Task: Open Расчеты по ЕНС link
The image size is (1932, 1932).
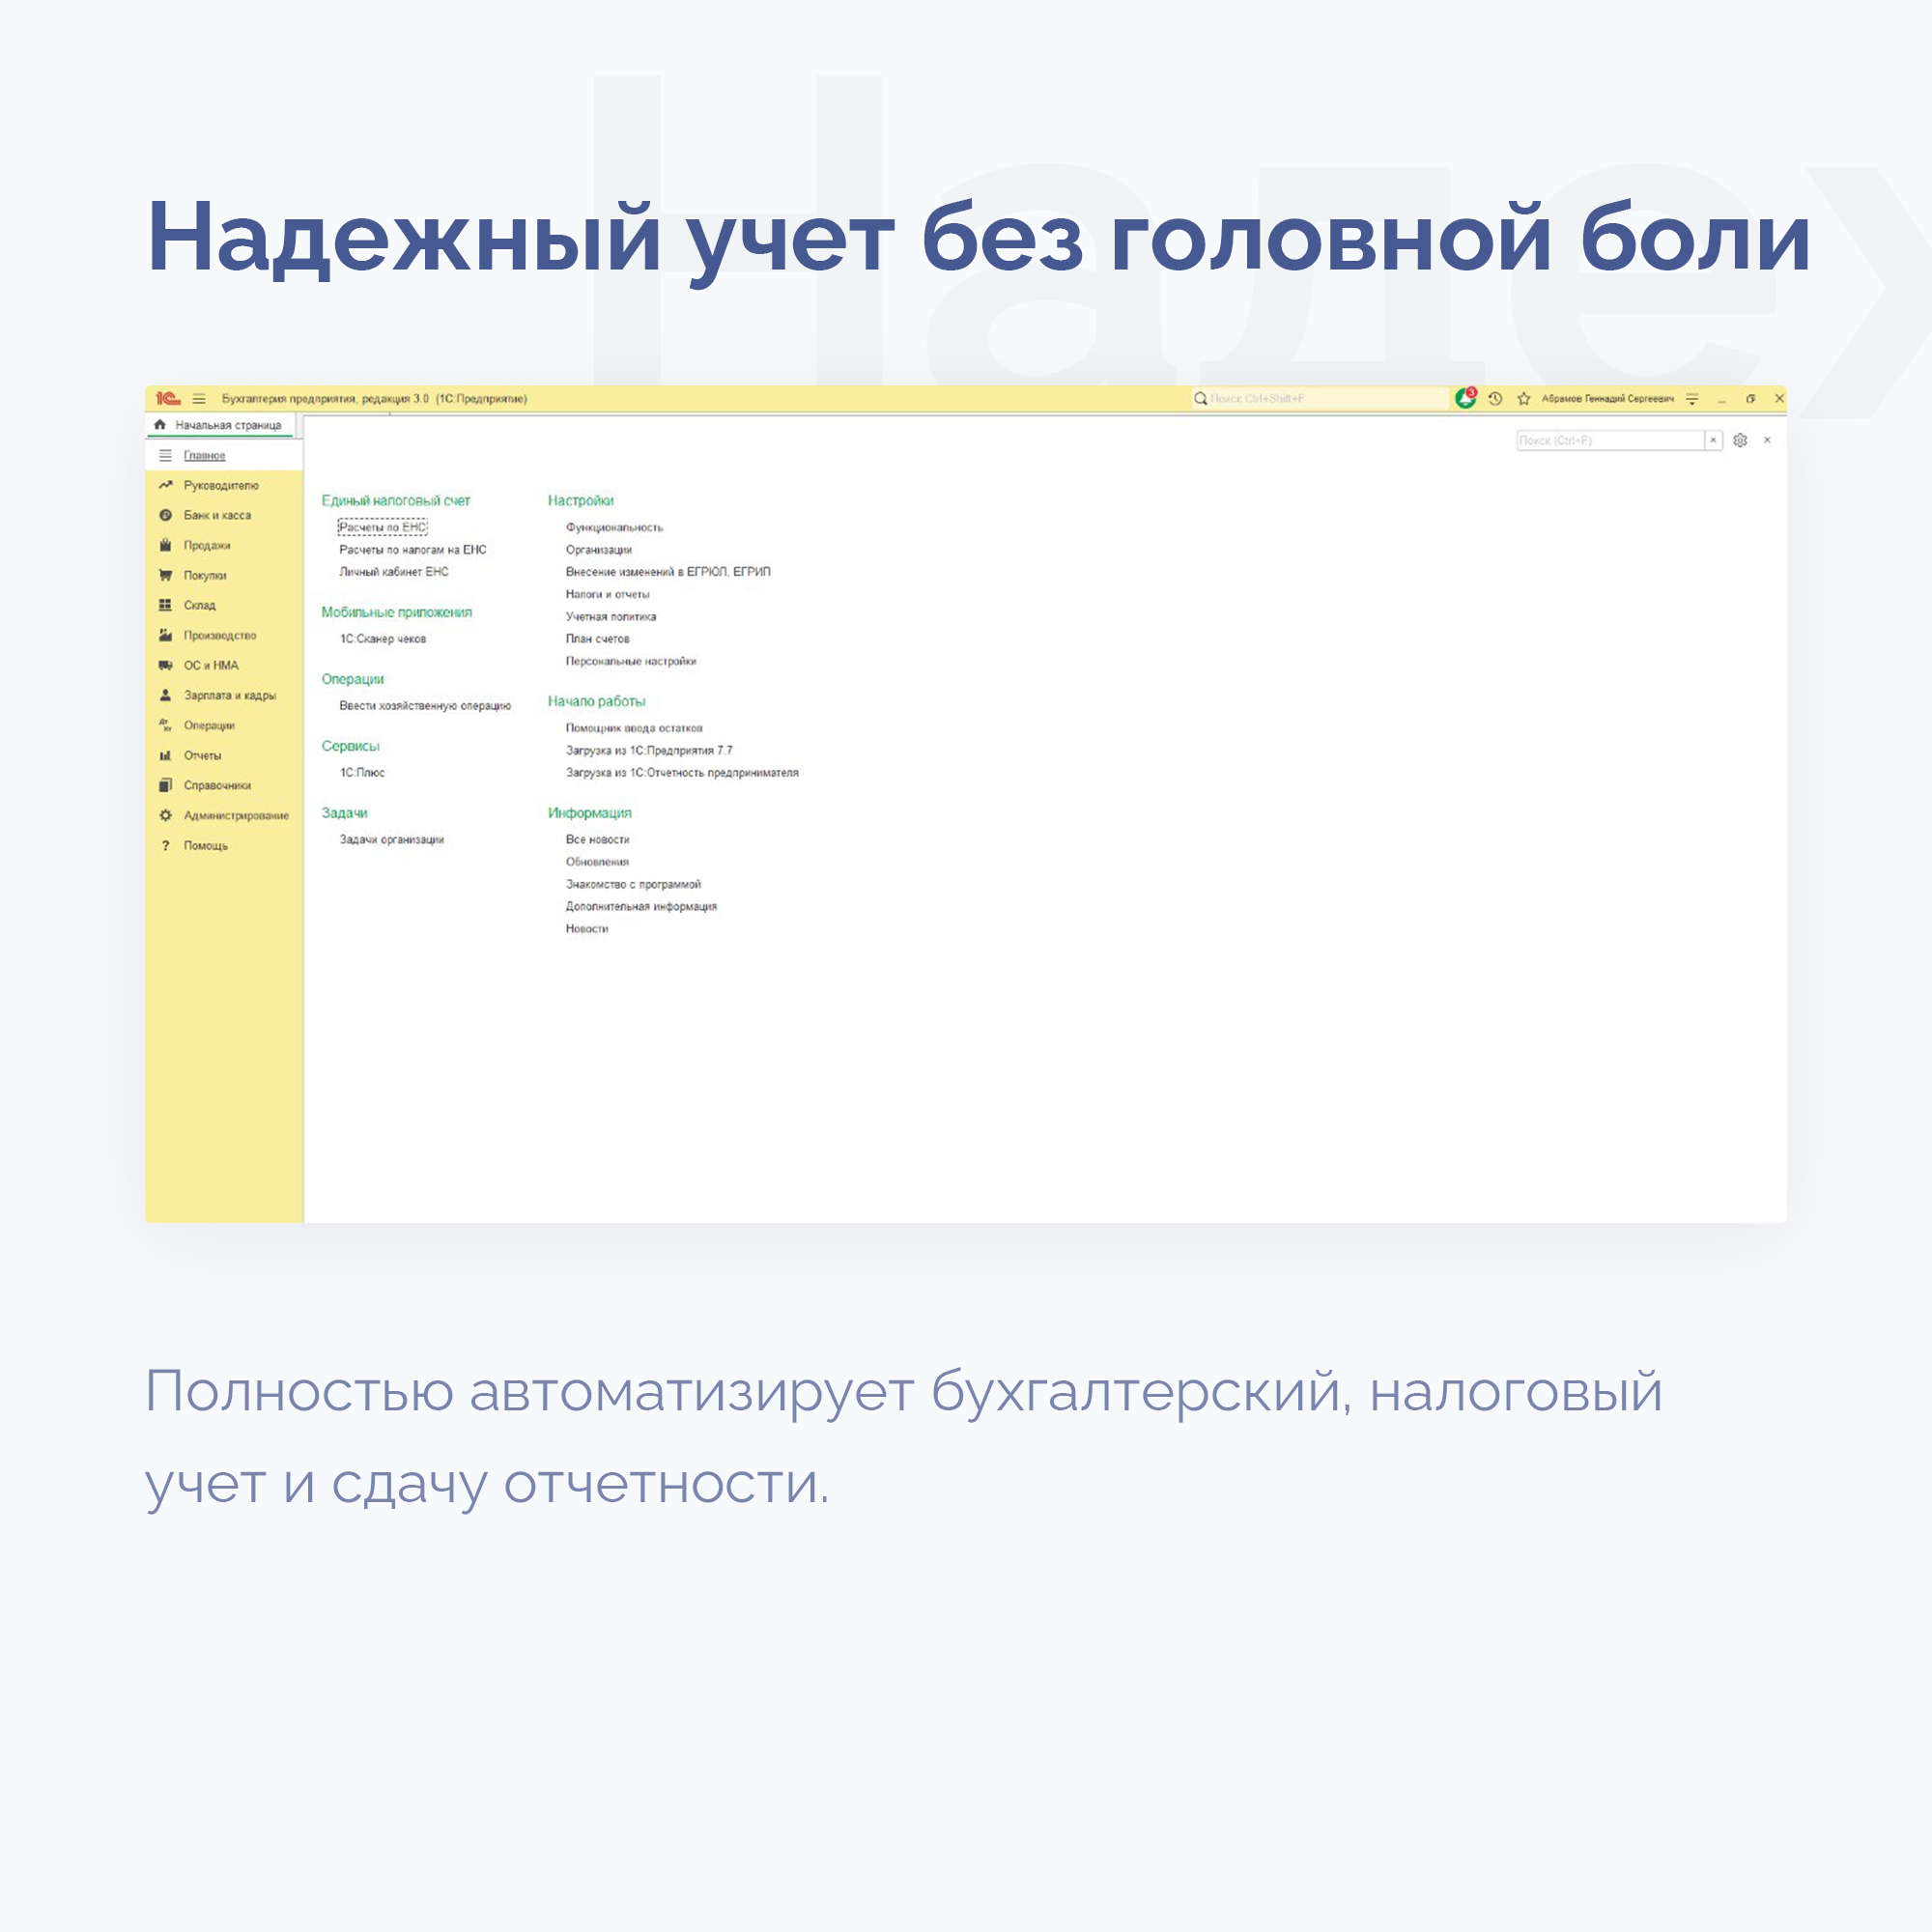Action: point(383,527)
